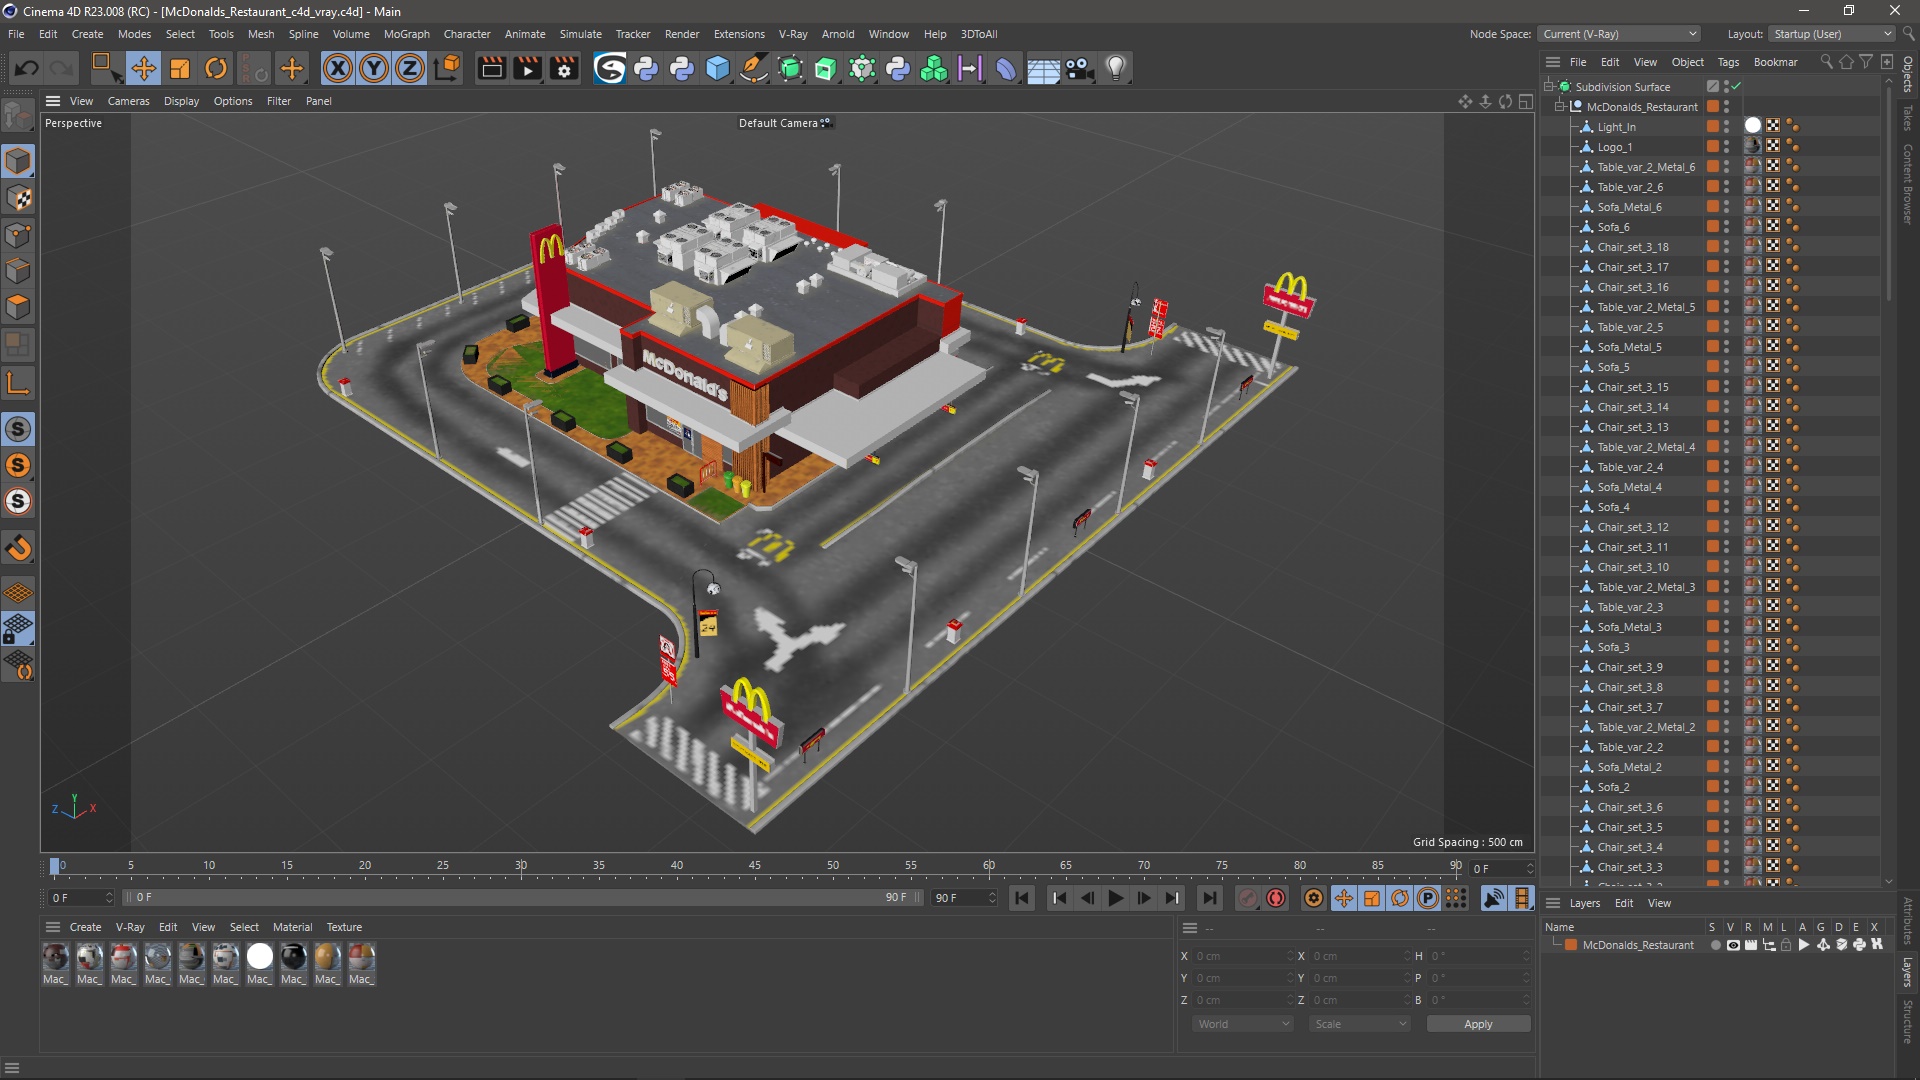Click the Apply button

(1478, 1024)
